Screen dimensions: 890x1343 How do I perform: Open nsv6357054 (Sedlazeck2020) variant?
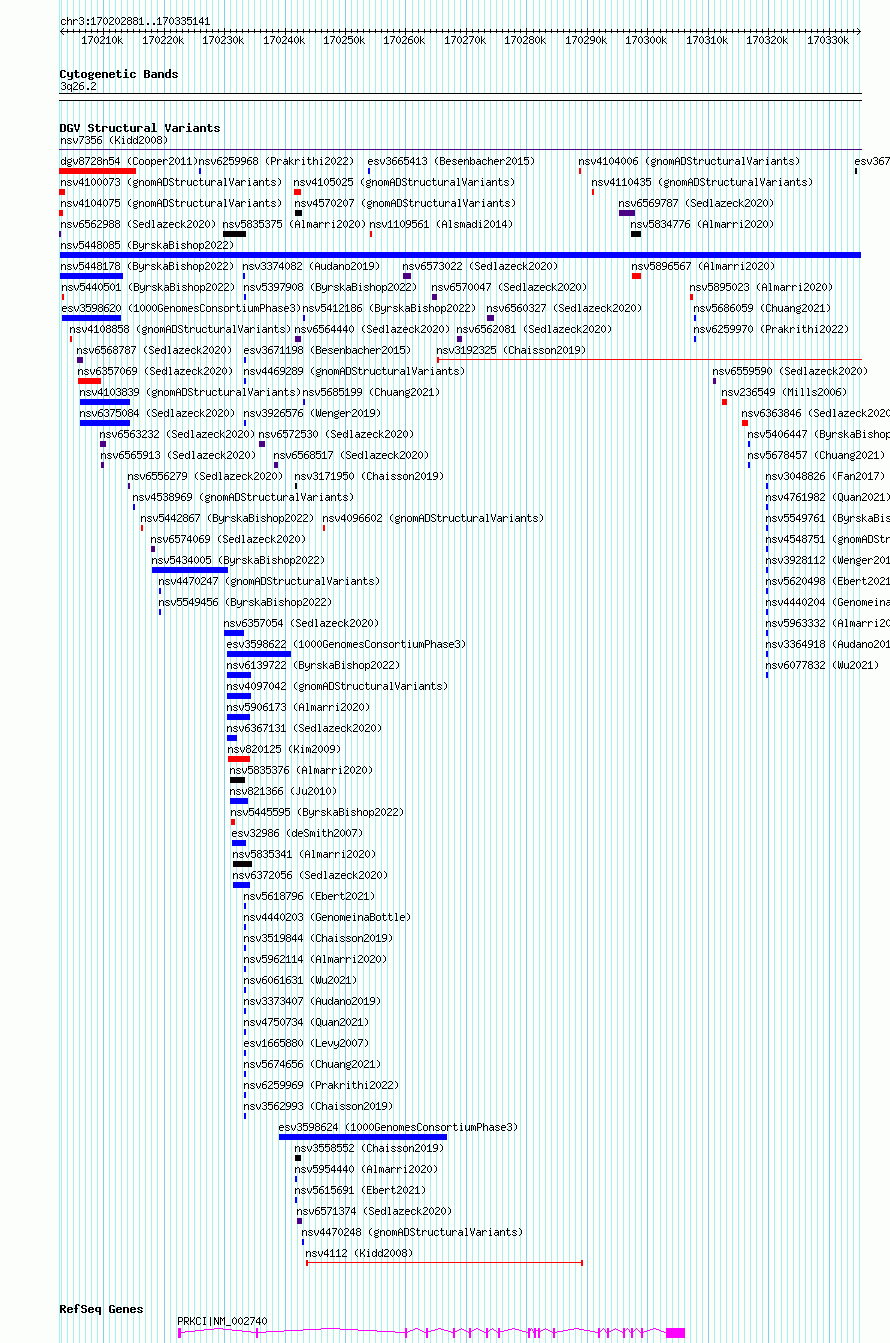pos(301,623)
